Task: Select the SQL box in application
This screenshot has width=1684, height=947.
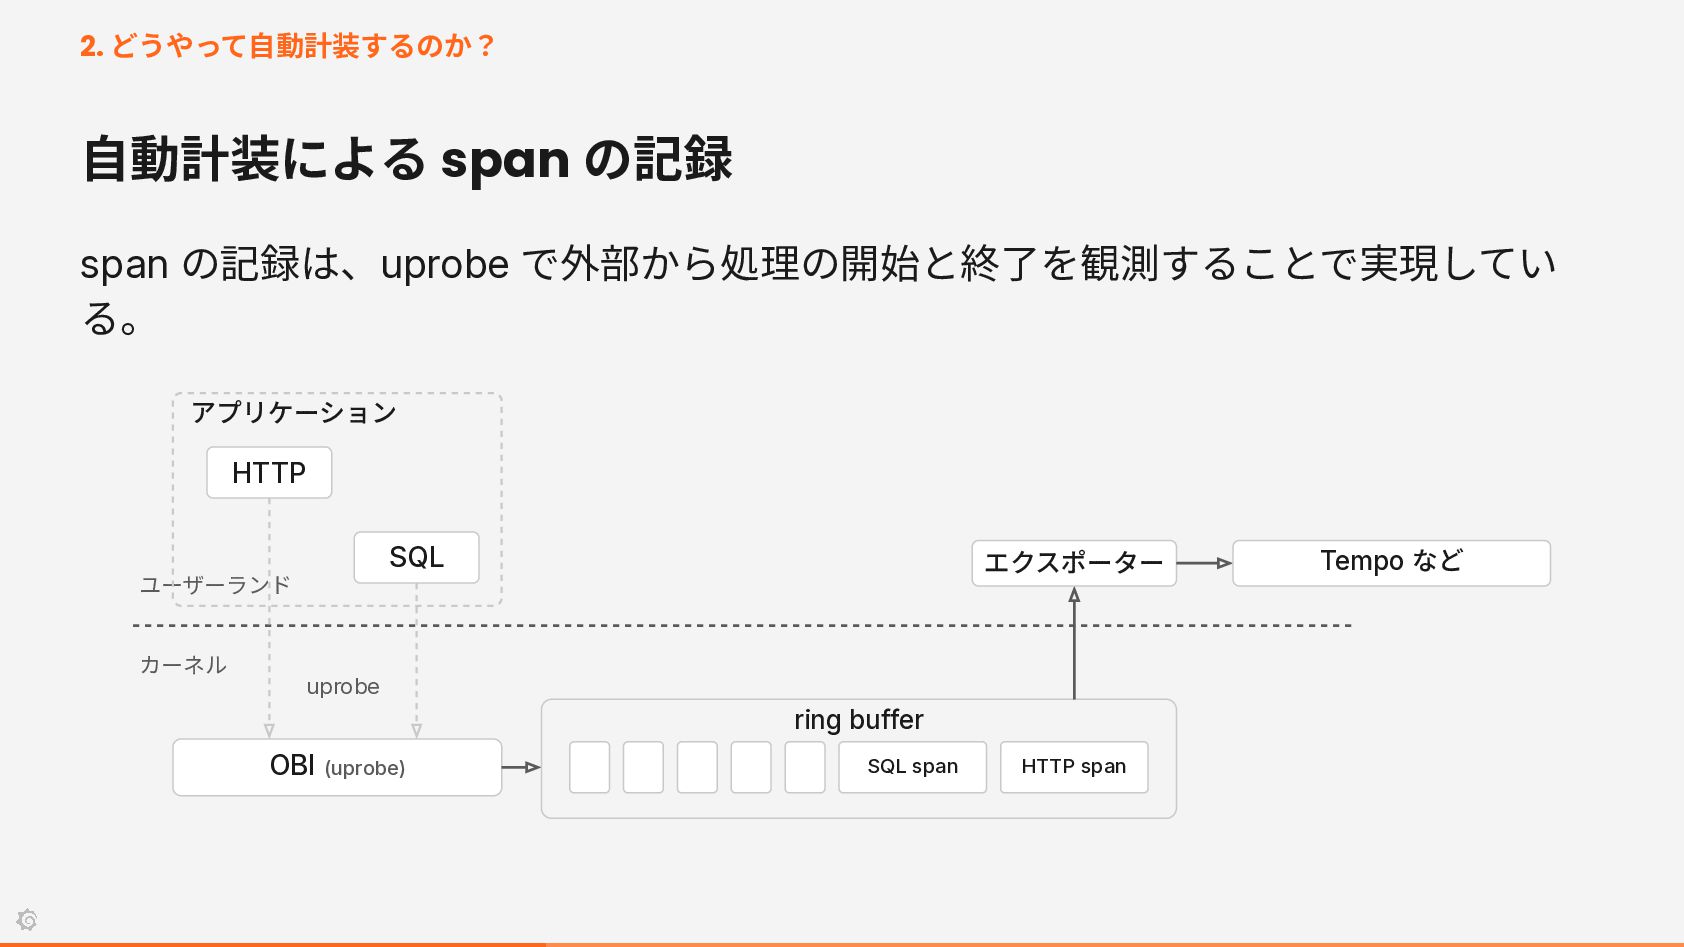Action: click(x=416, y=557)
